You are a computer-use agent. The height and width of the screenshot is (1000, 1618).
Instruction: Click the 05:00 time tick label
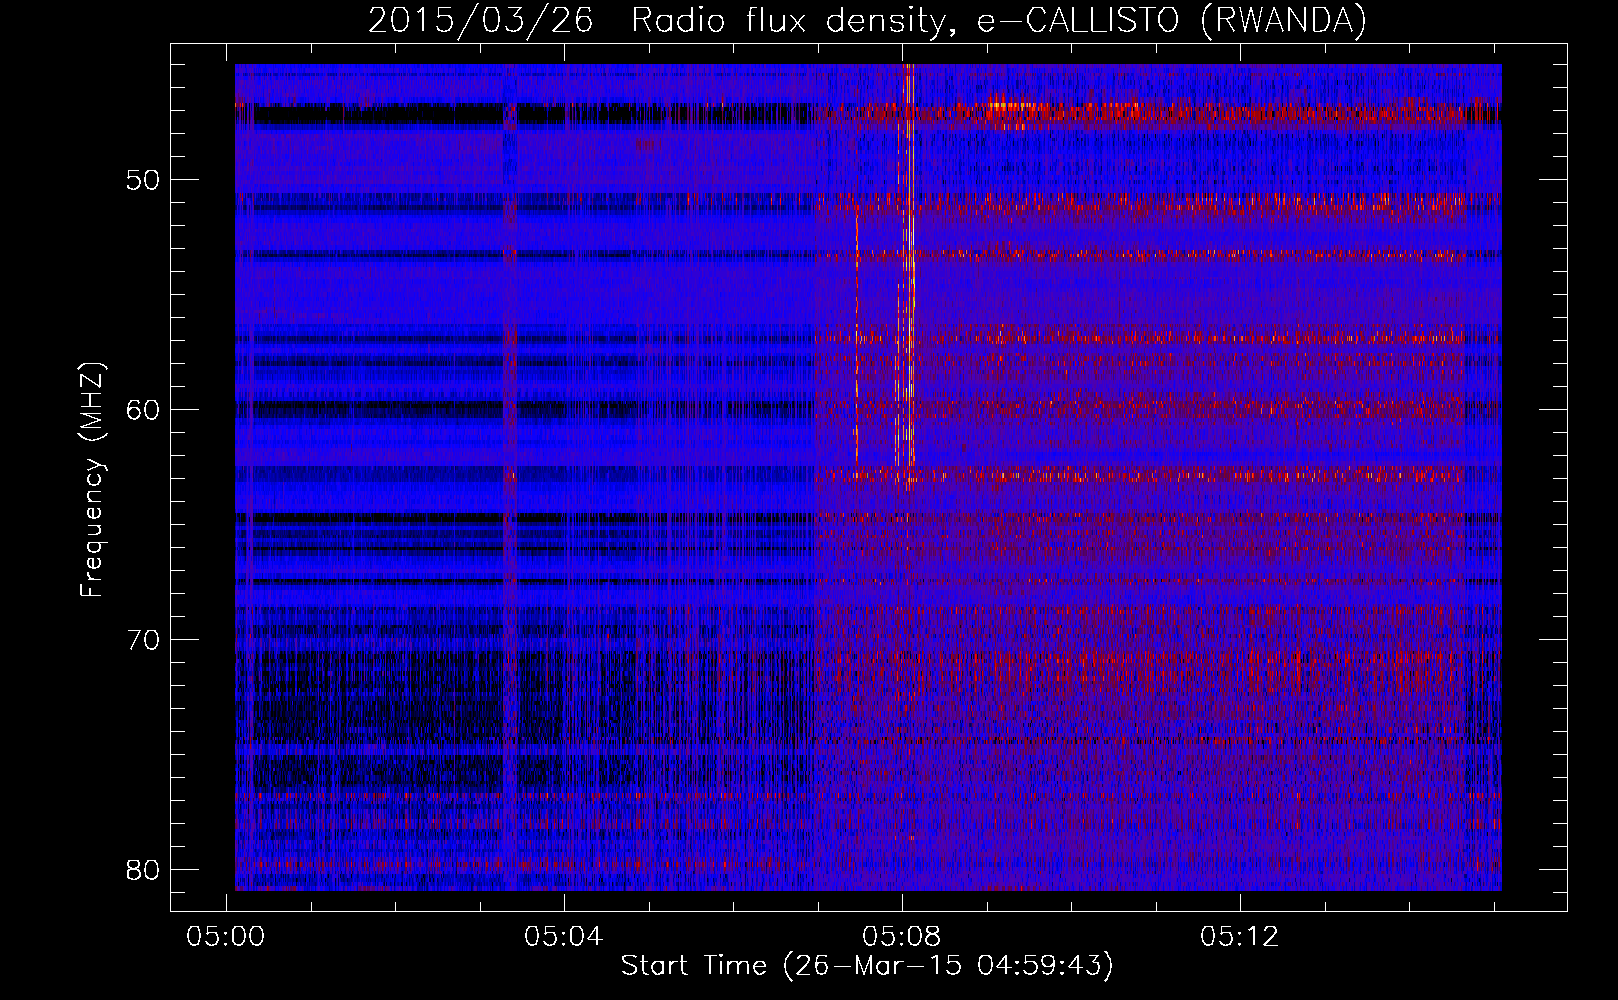(226, 937)
